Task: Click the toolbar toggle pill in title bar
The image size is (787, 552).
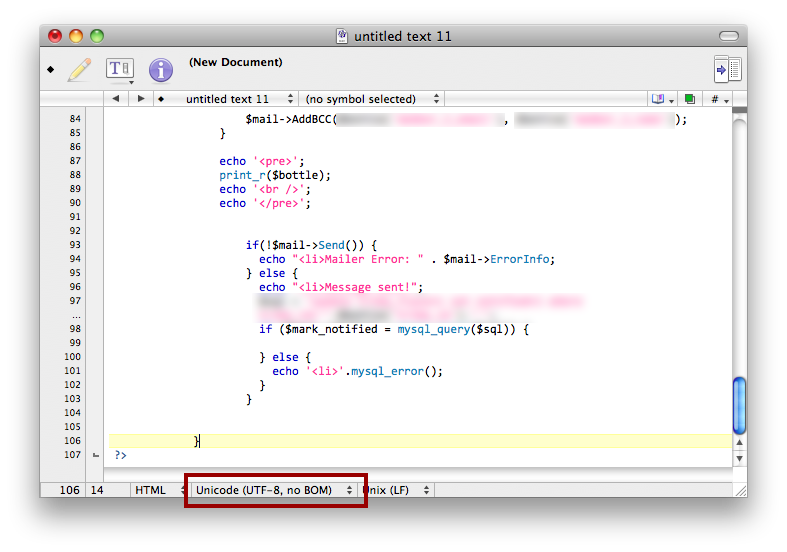Action: click(x=729, y=36)
